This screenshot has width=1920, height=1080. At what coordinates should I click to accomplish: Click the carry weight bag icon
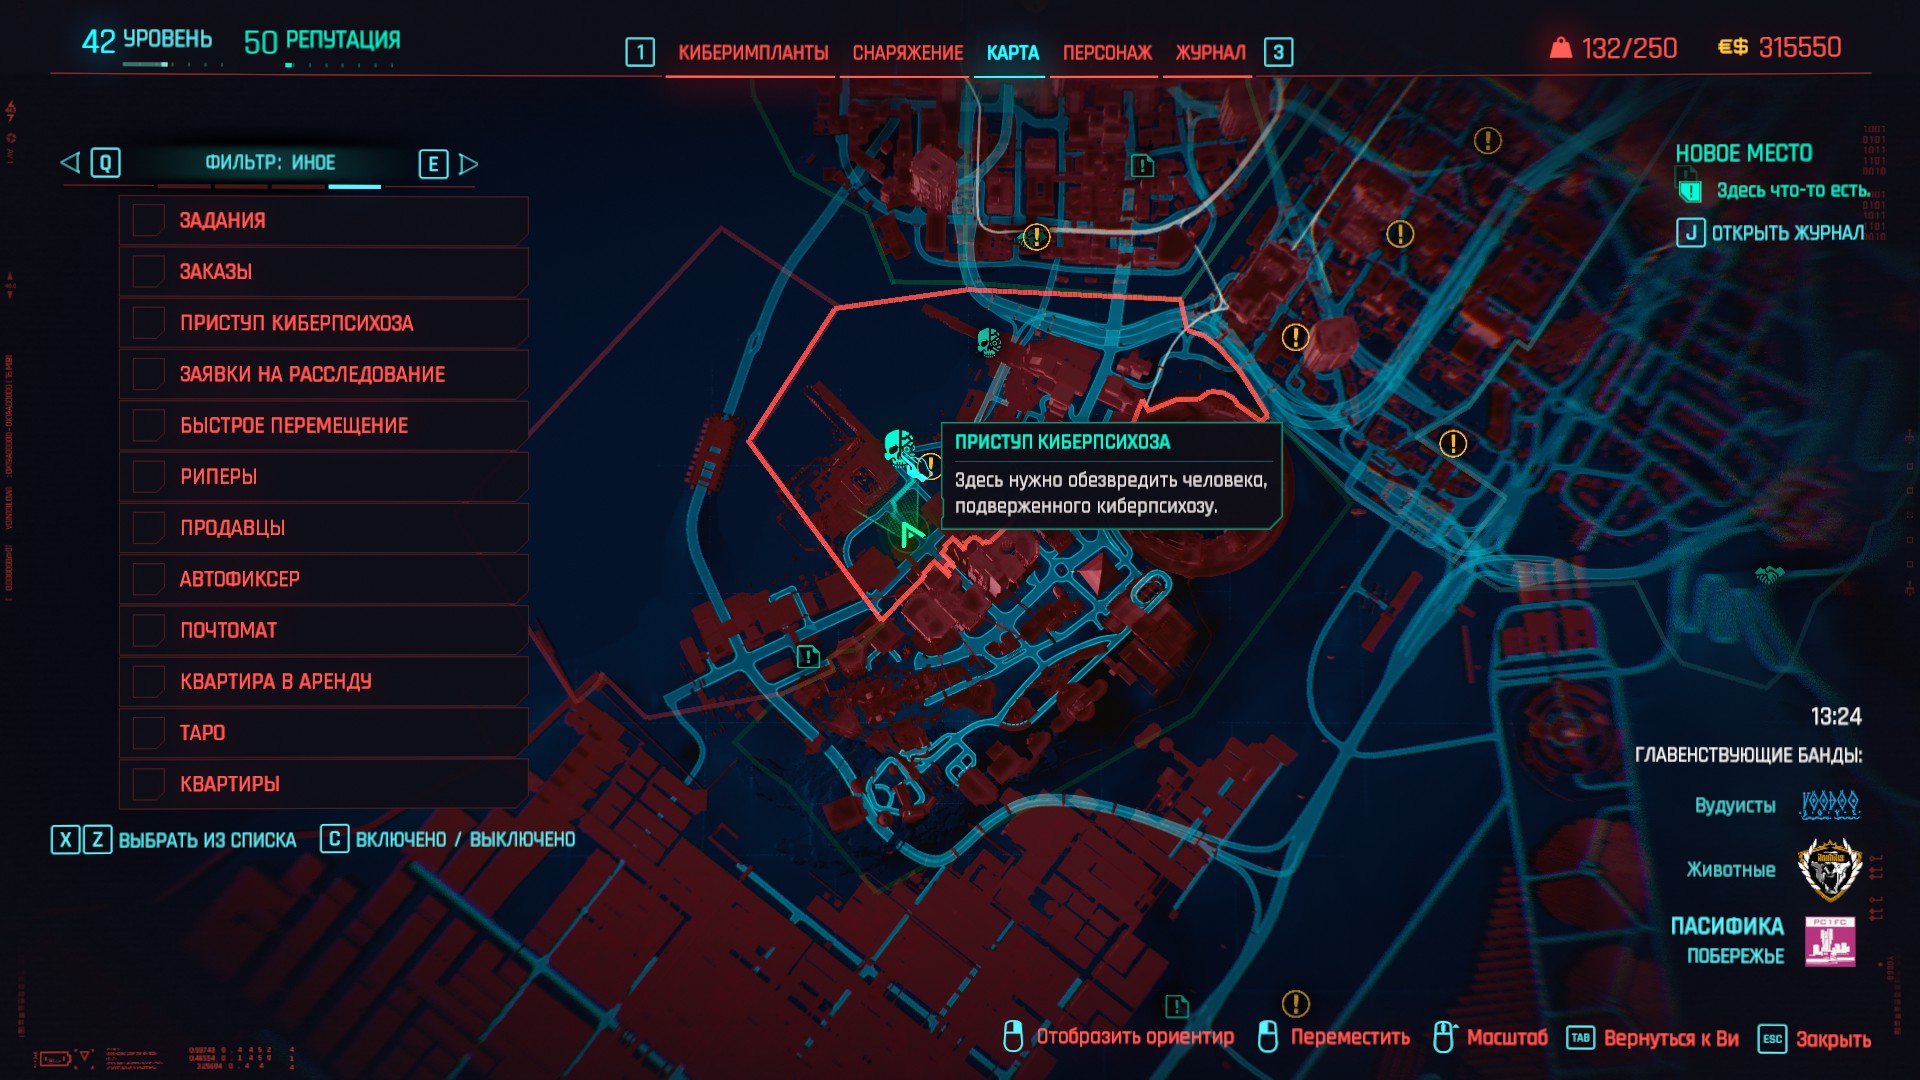[x=1560, y=48]
